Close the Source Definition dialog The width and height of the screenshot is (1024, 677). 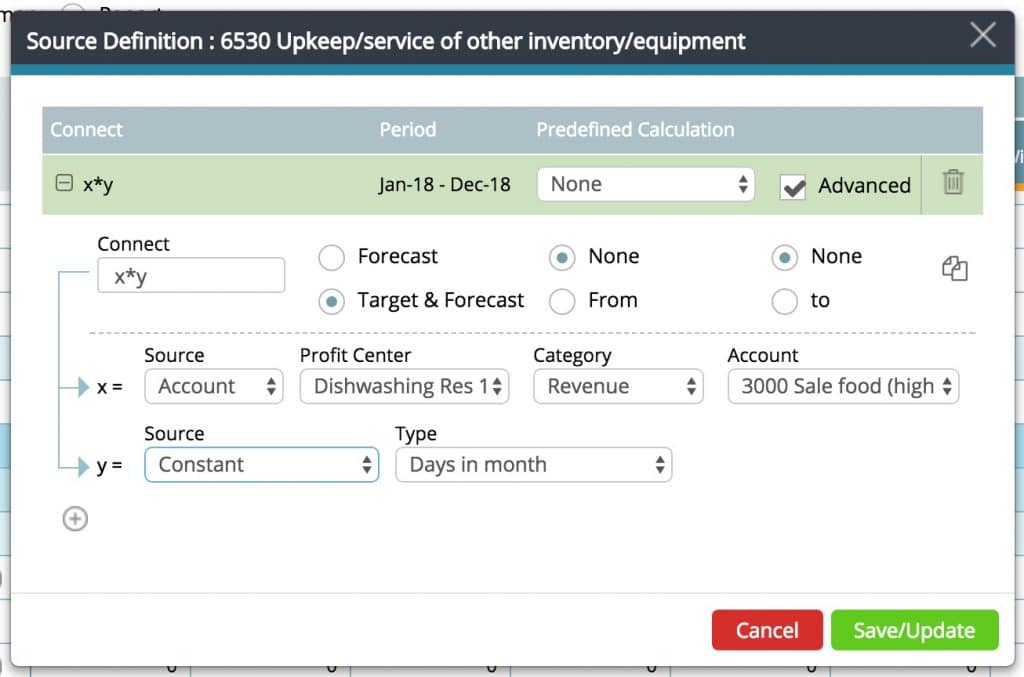[x=982, y=37]
